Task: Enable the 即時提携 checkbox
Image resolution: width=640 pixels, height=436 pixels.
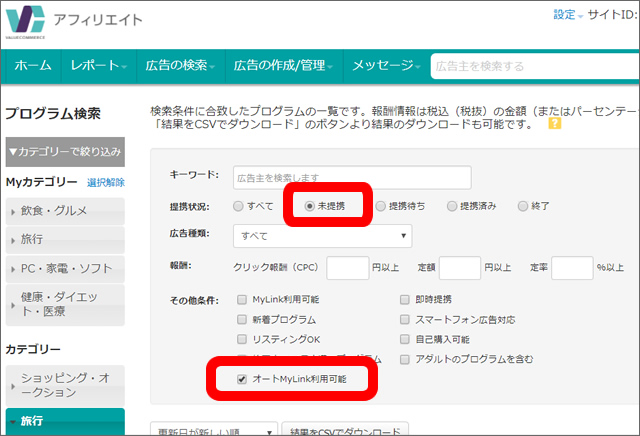Action: (405, 300)
